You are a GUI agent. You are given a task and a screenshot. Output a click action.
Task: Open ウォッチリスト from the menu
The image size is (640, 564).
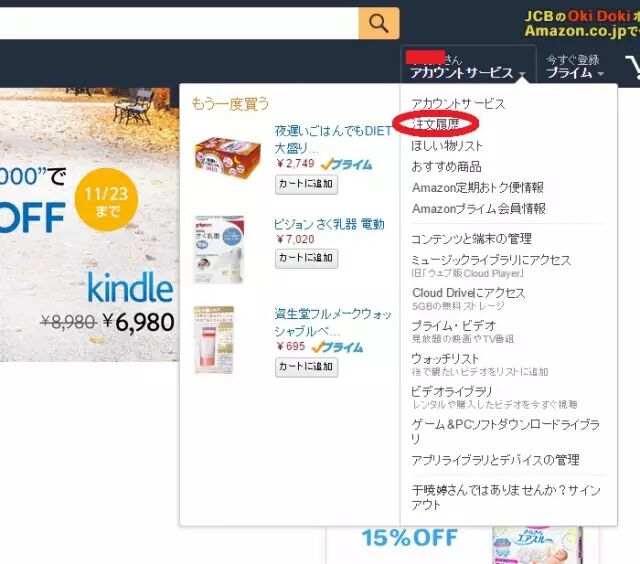point(445,359)
